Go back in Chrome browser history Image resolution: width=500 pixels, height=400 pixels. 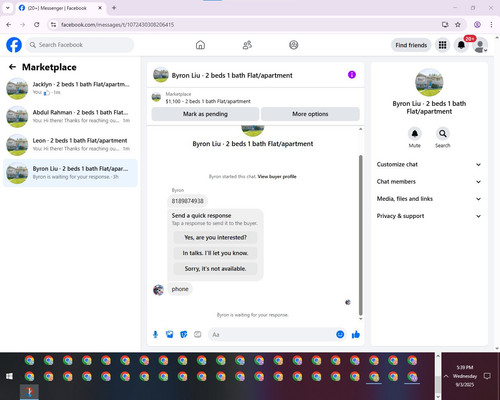point(9,24)
